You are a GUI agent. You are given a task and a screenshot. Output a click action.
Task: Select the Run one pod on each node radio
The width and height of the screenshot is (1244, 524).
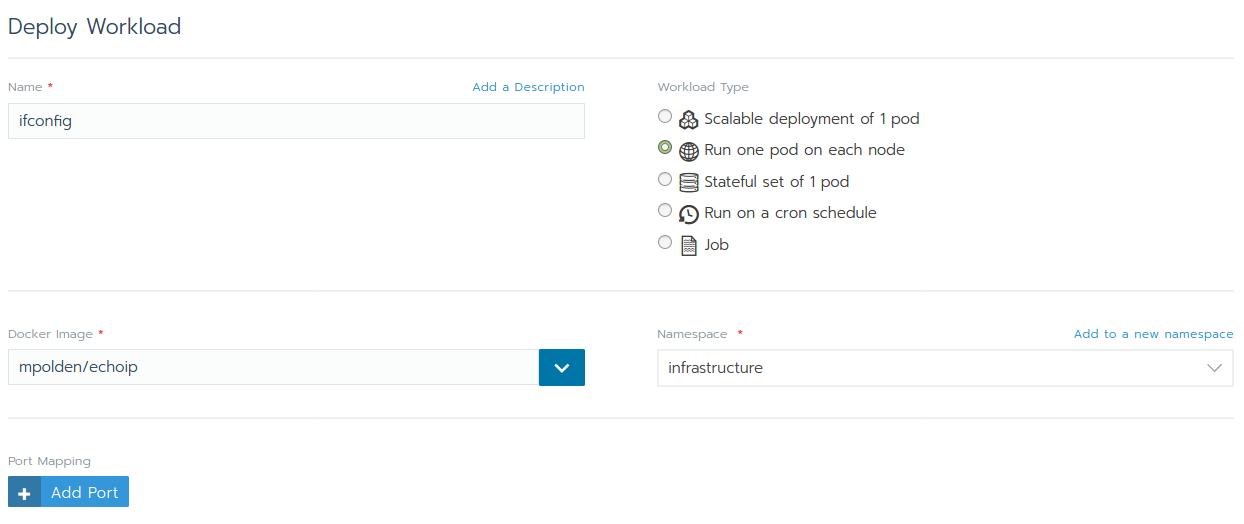click(x=665, y=148)
